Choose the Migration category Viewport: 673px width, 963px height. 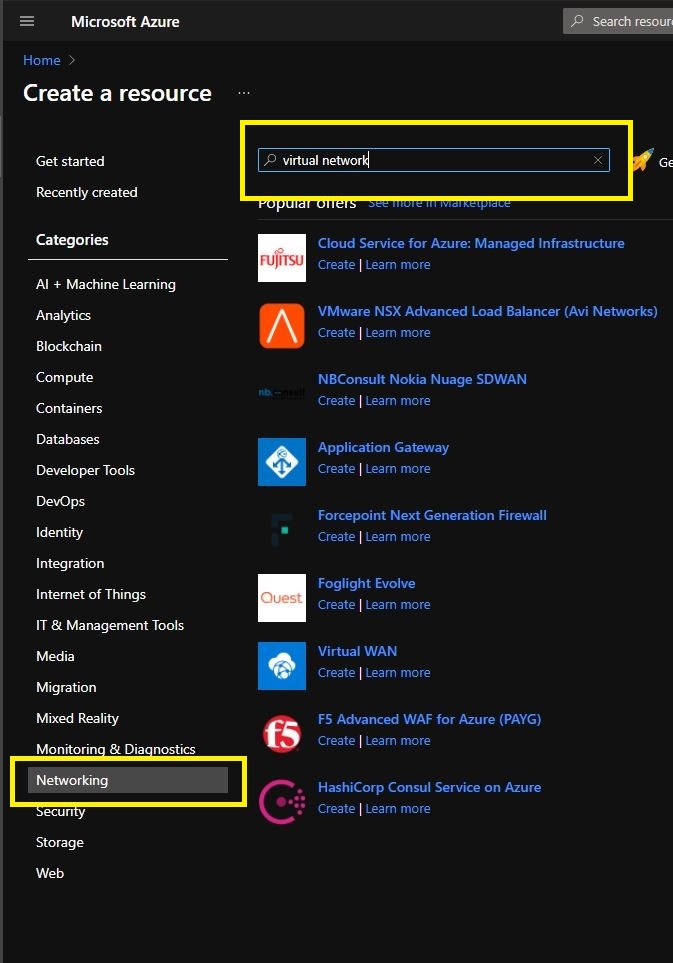pos(66,687)
